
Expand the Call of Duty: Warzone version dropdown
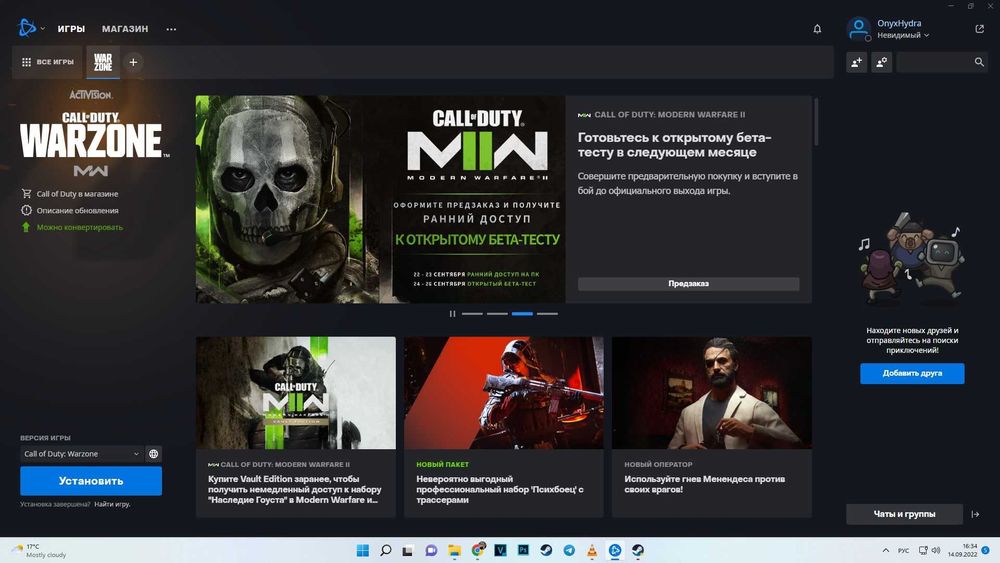(x=81, y=454)
